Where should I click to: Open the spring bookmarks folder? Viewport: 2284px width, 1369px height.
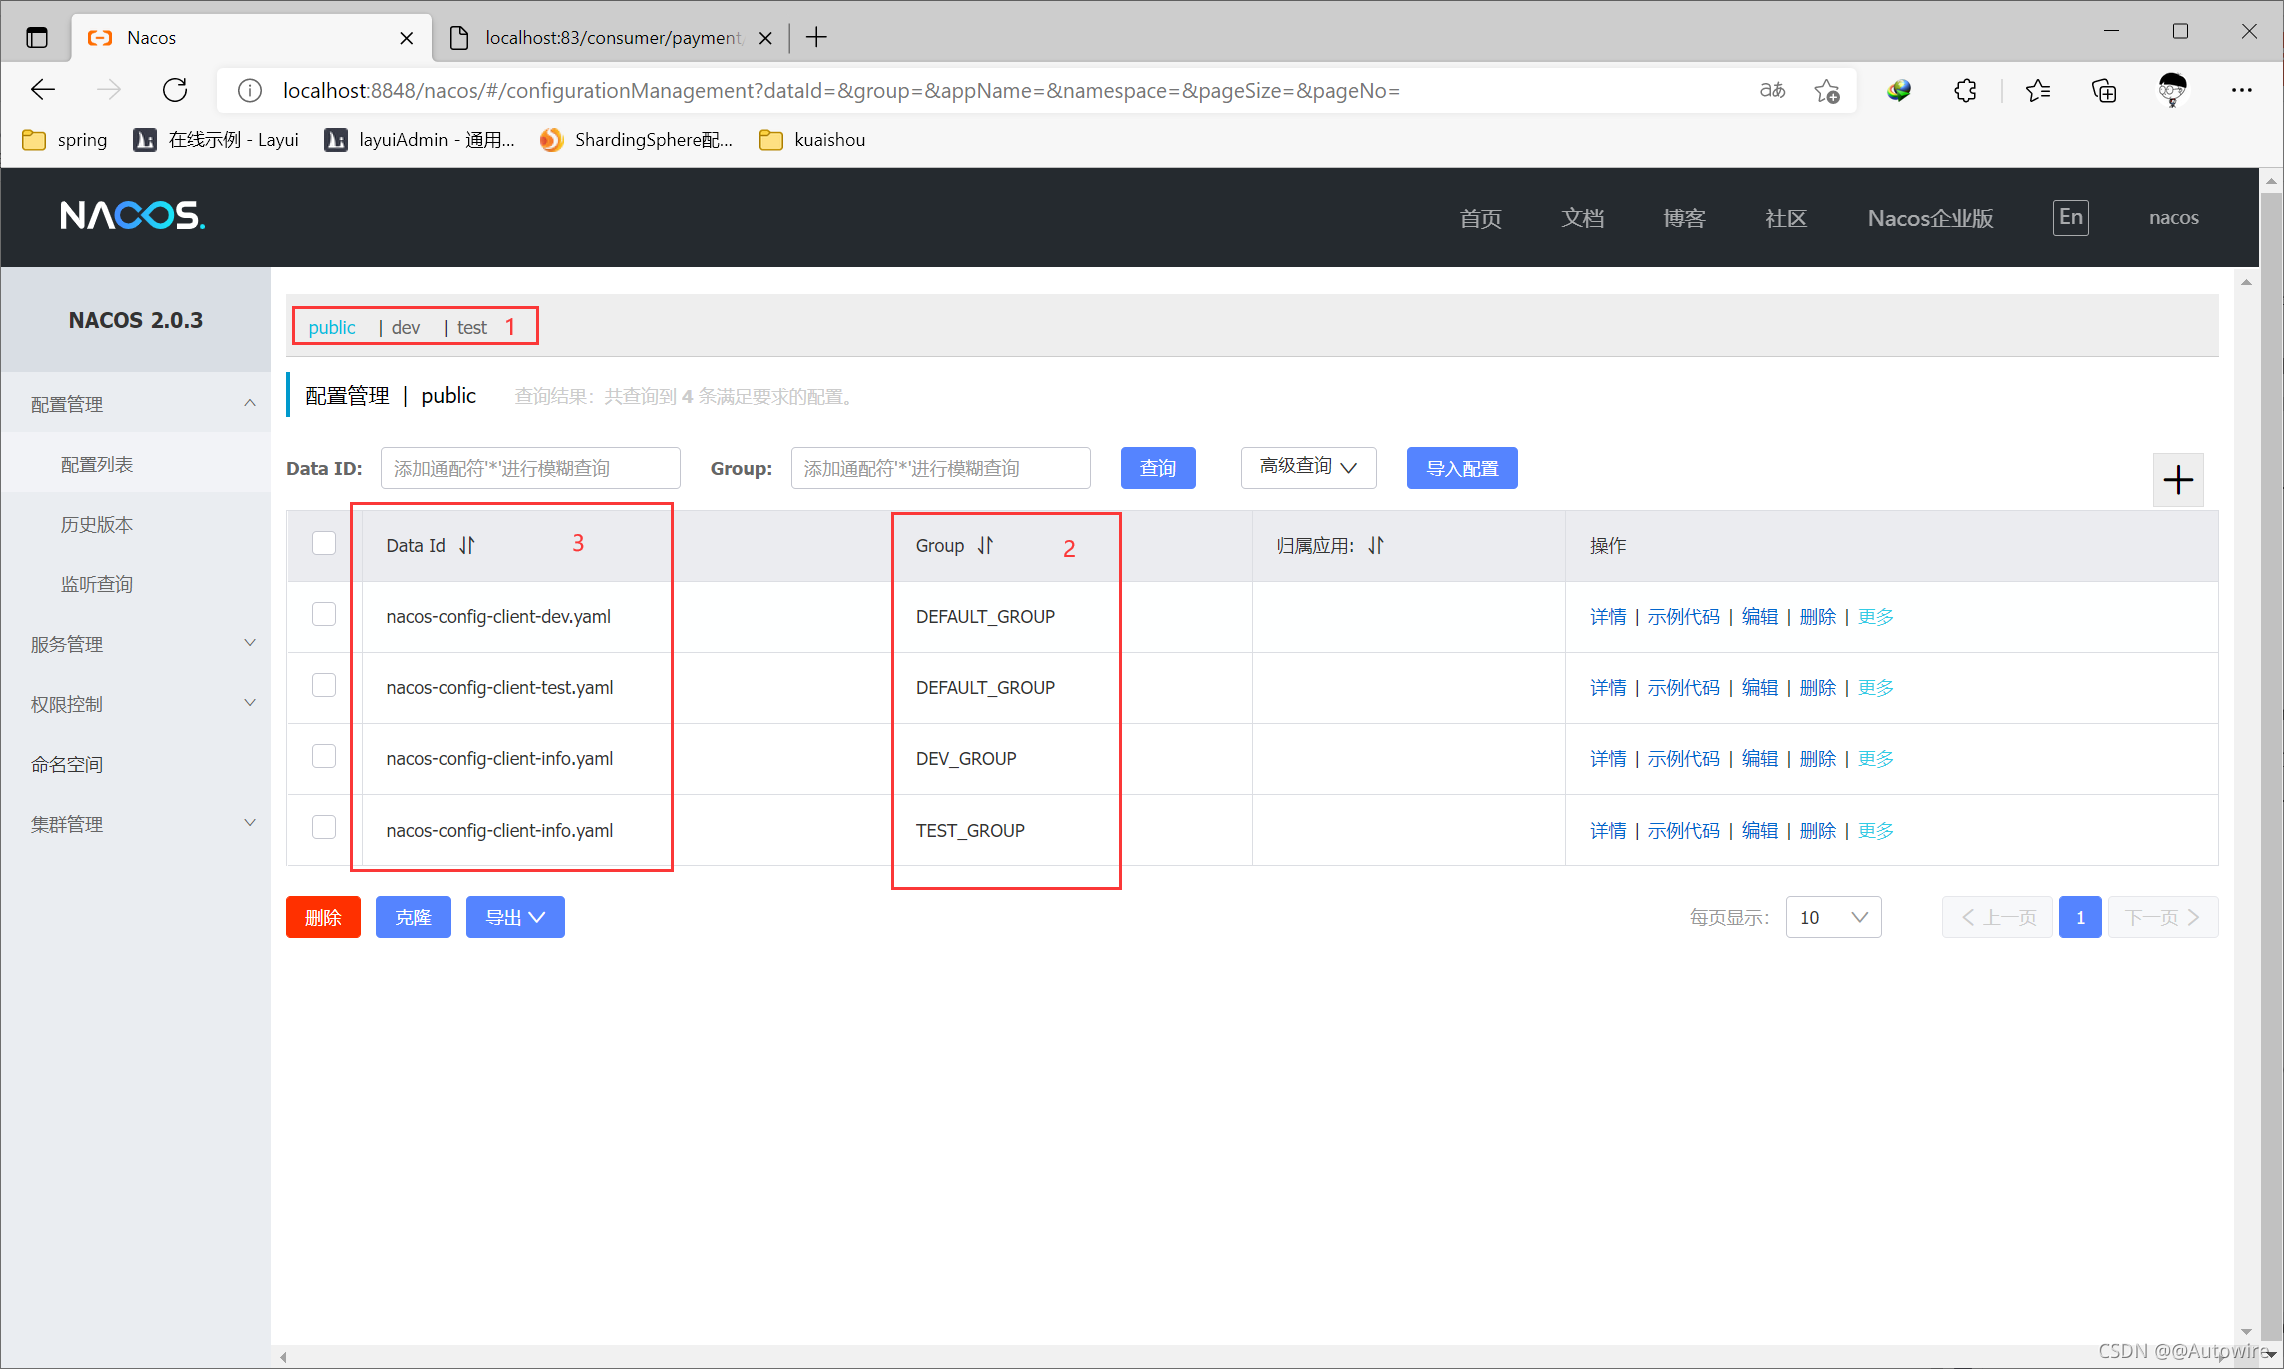pyautogui.click(x=65, y=140)
